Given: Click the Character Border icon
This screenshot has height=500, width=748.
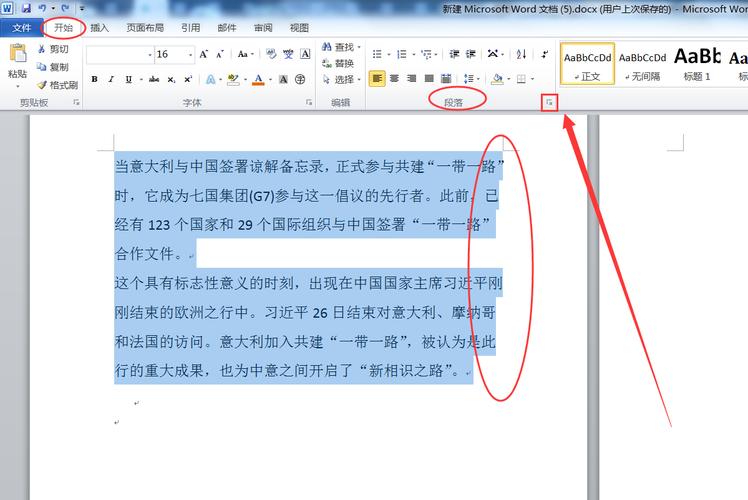Looking at the screenshot, I should point(305,54).
